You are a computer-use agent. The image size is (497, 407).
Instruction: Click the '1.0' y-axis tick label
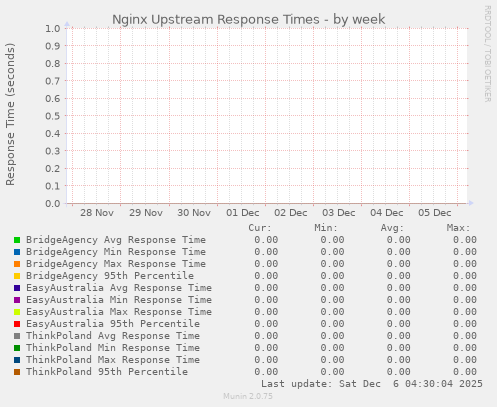click(x=53, y=28)
